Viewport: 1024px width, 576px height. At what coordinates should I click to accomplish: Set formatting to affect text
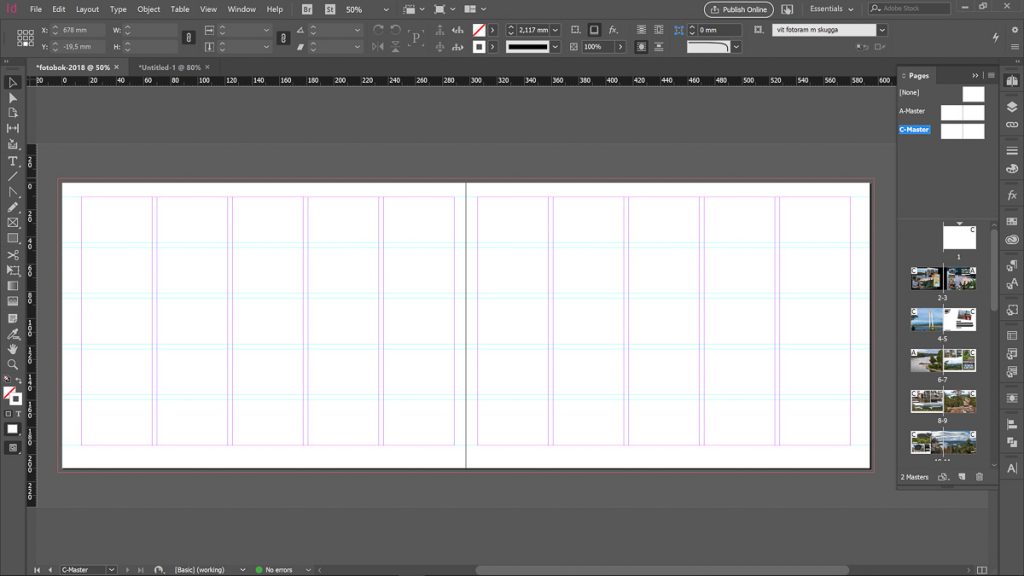point(18,414)
